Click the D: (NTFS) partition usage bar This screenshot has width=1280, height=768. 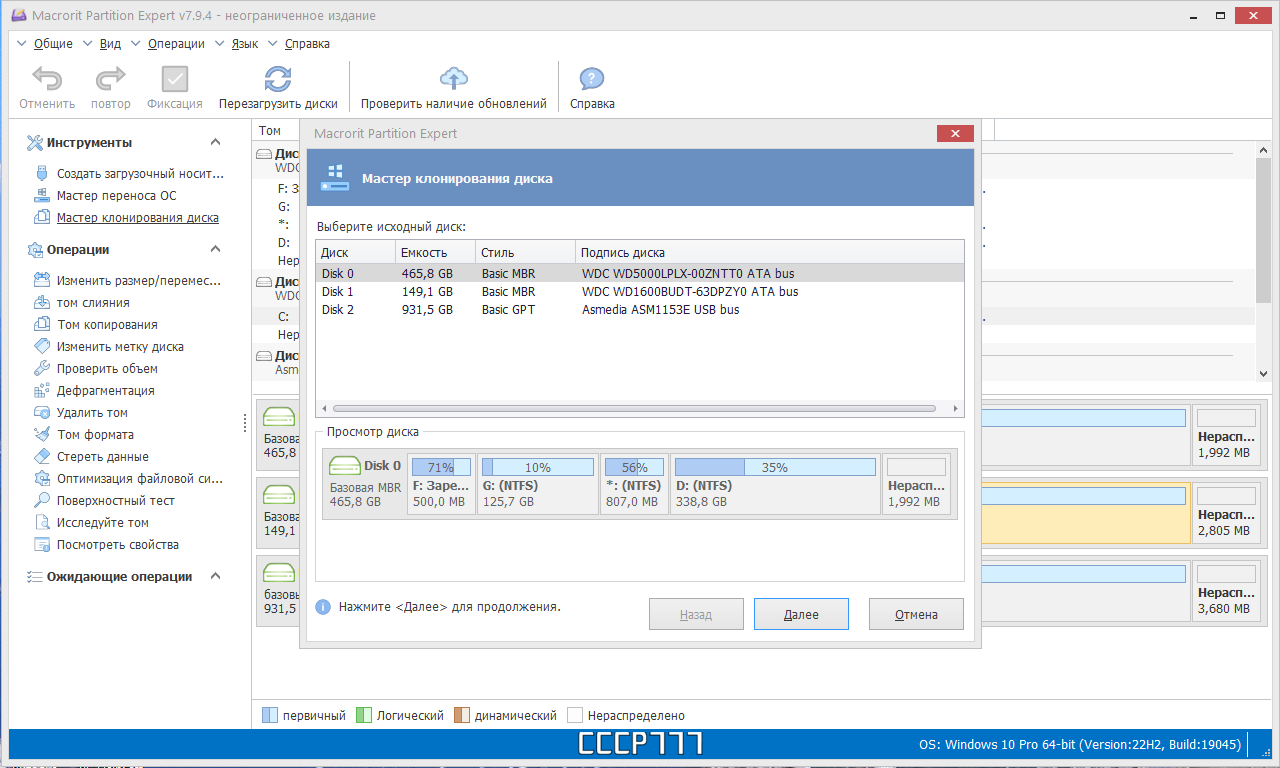click(775, 467)
